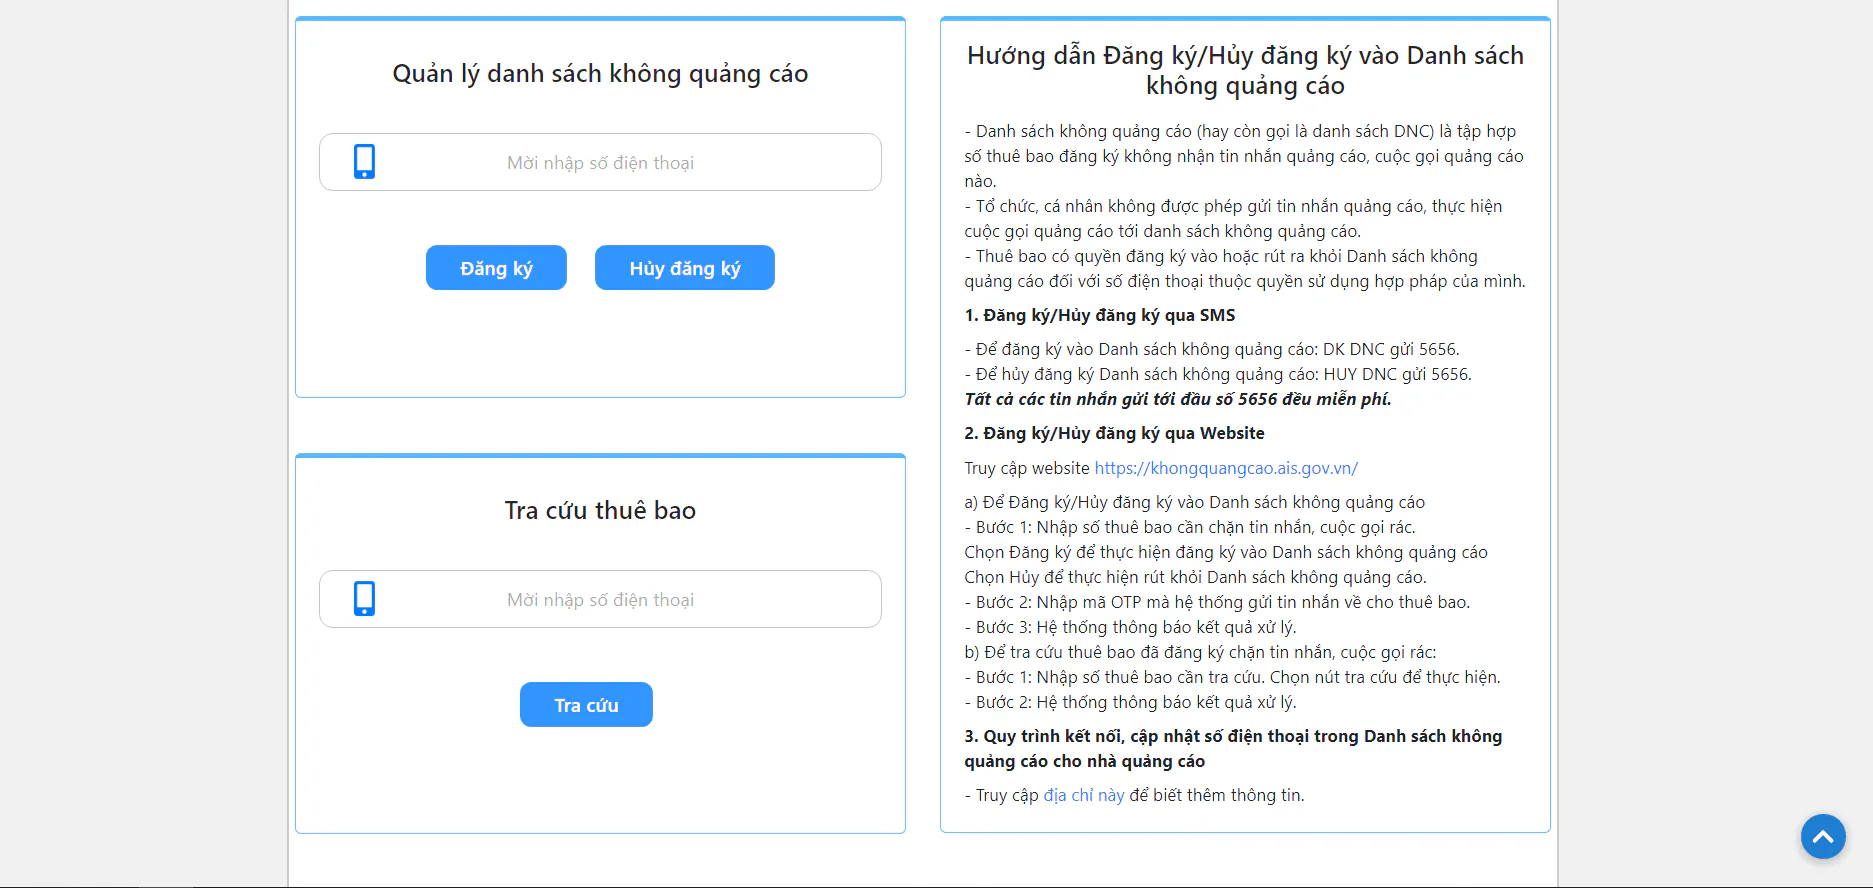Click the '3. Quy trình kết nối' heading
This screenshot has height=888, width=1873.
(1233, 748)
